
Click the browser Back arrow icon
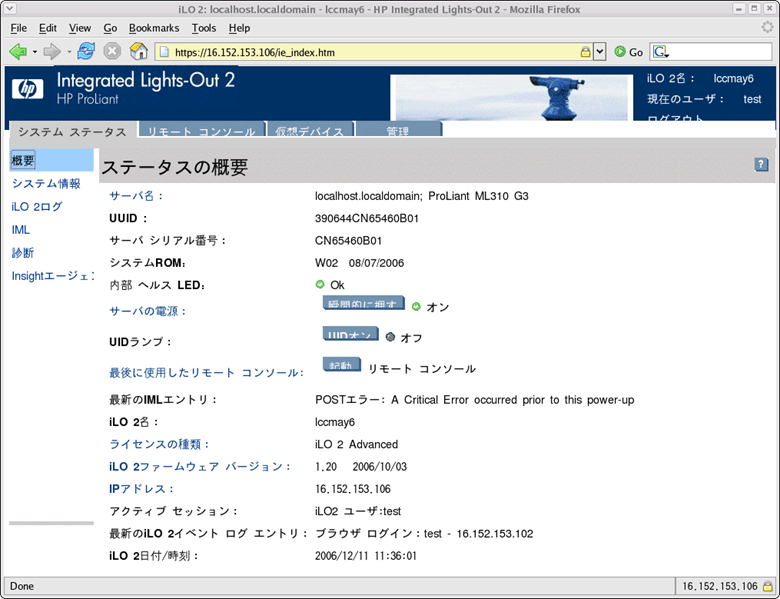17,51
